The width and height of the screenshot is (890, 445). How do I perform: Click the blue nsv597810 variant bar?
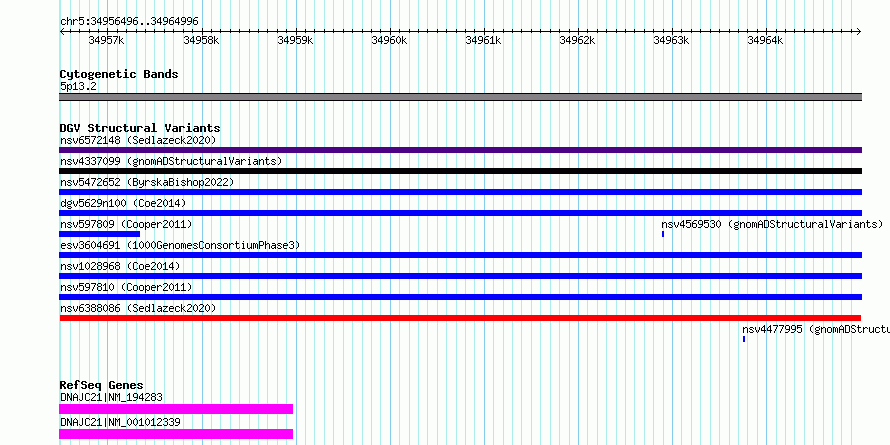[460, 297]
